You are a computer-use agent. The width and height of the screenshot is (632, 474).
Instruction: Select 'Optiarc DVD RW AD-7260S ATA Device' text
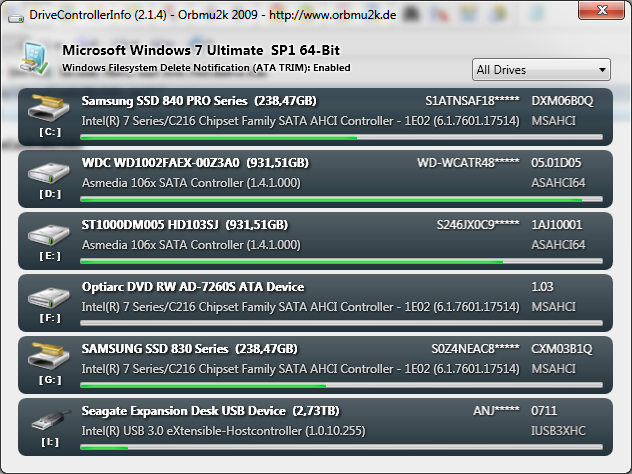coord(193,287)
